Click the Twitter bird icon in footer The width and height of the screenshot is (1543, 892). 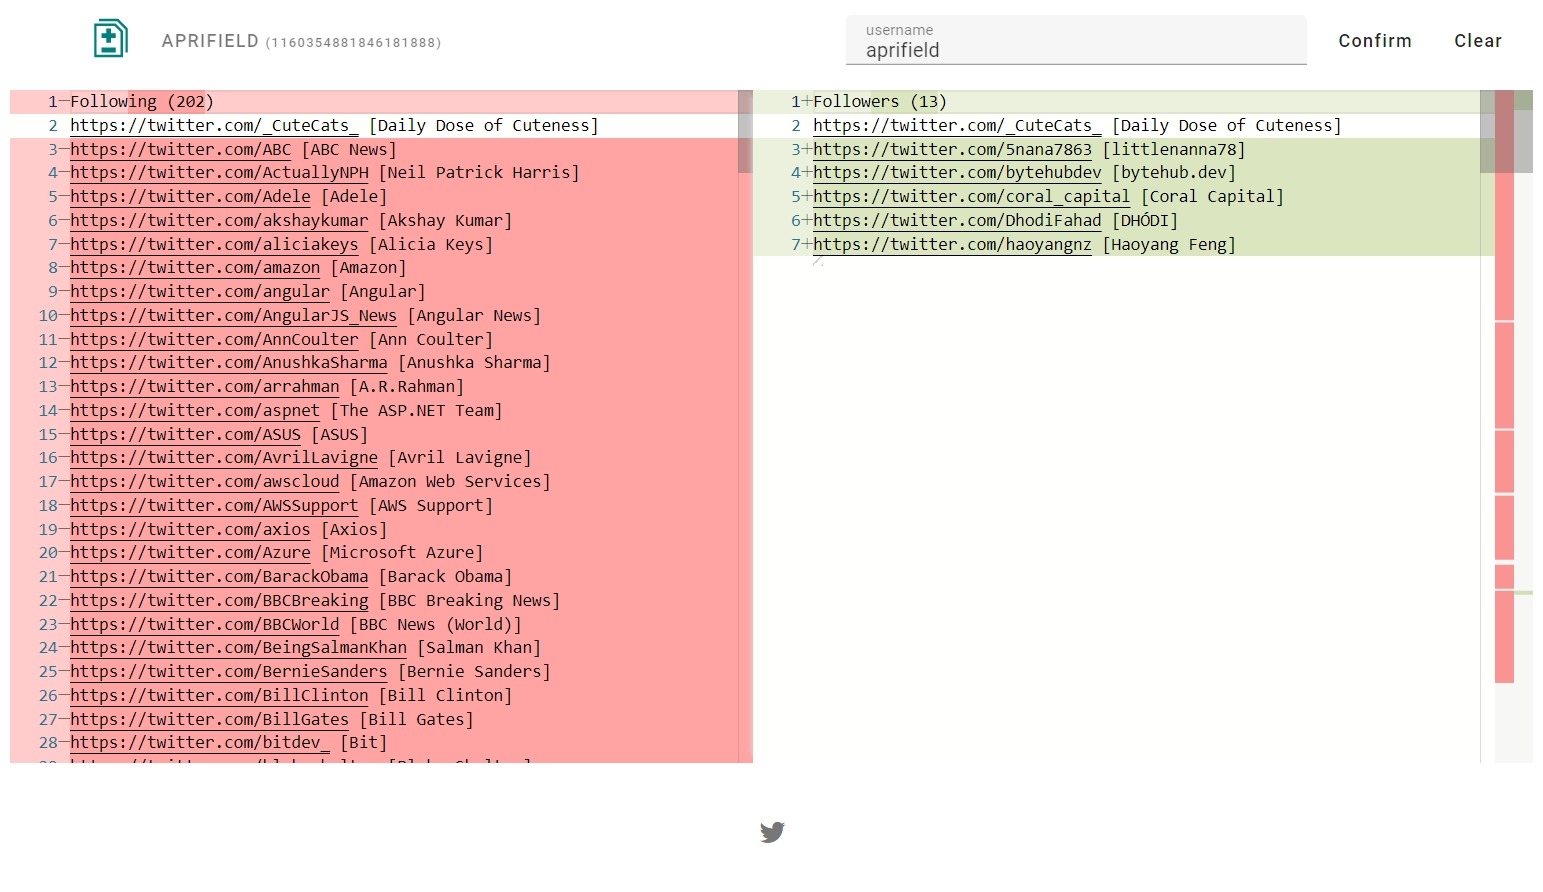tap(772, 832)
